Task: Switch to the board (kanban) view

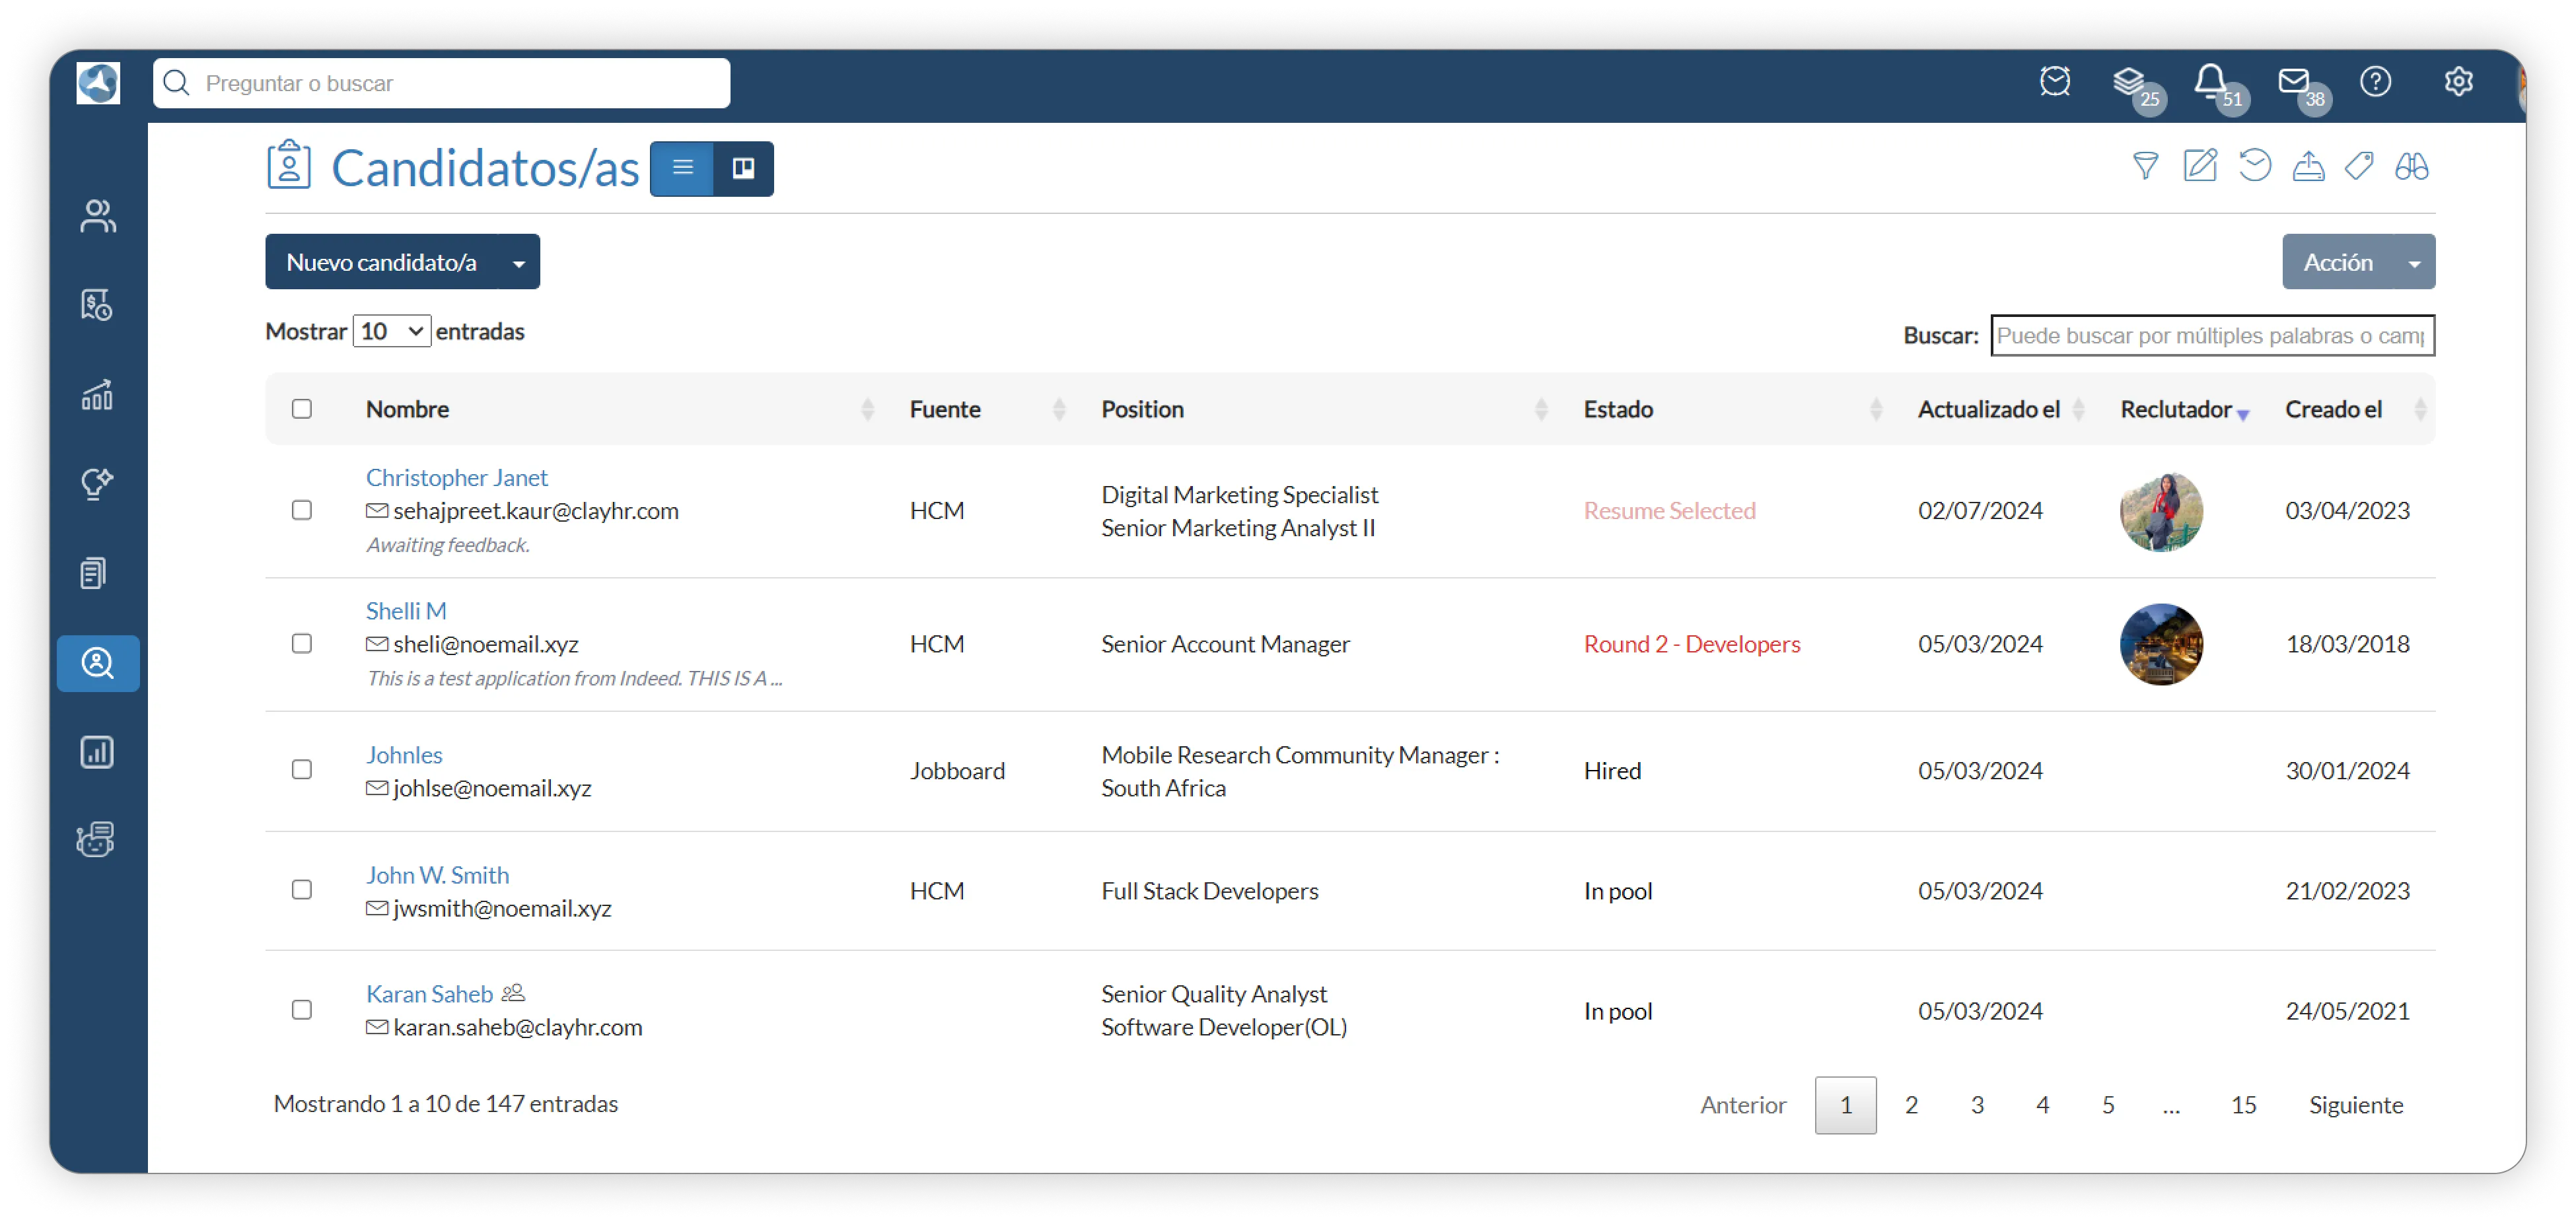Action: click(x=743, y=168)
